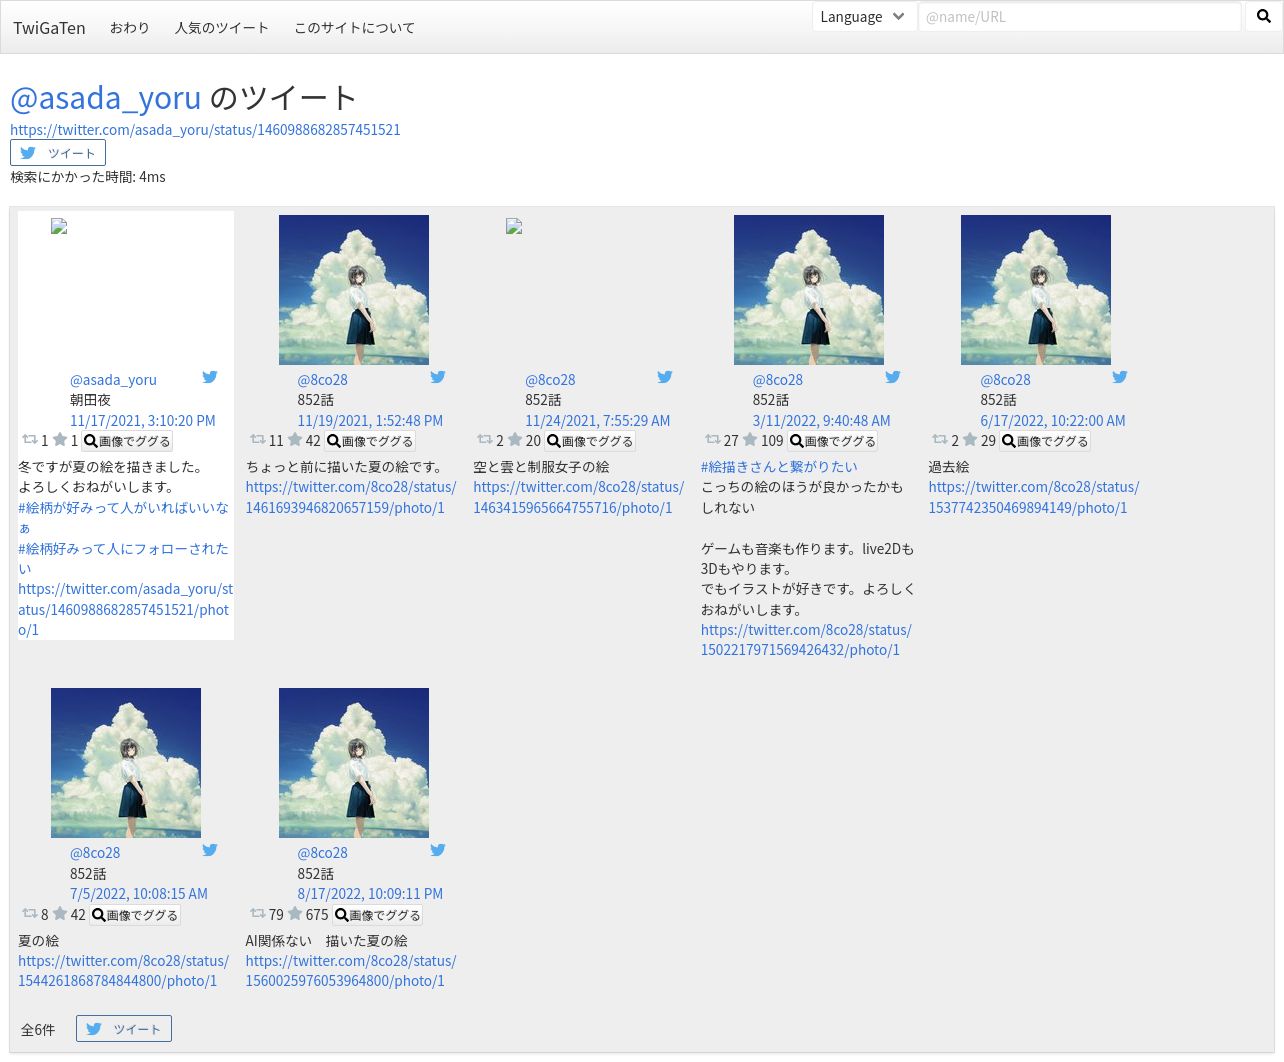Open the photo link in the @asada_yoru tweet text

click(126, 609)
